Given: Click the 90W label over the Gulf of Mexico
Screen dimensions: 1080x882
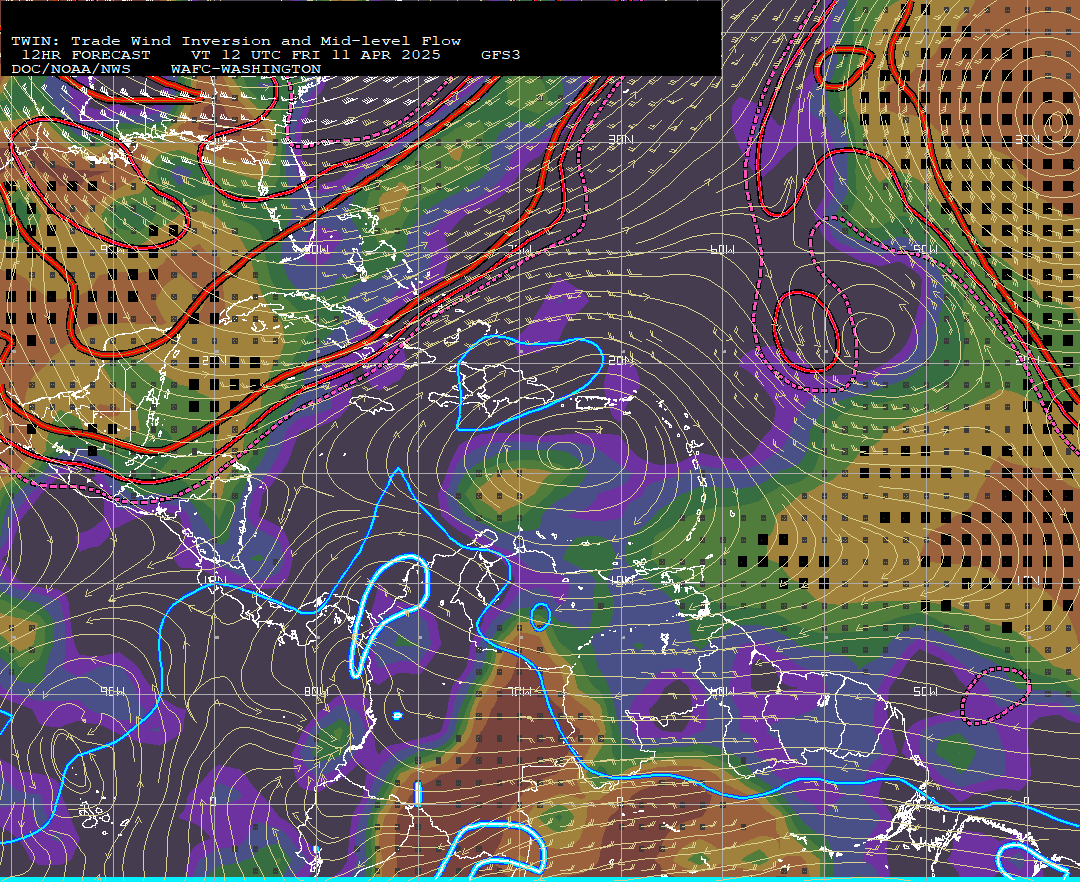Looking at the screenshot, I should point(112,249).
